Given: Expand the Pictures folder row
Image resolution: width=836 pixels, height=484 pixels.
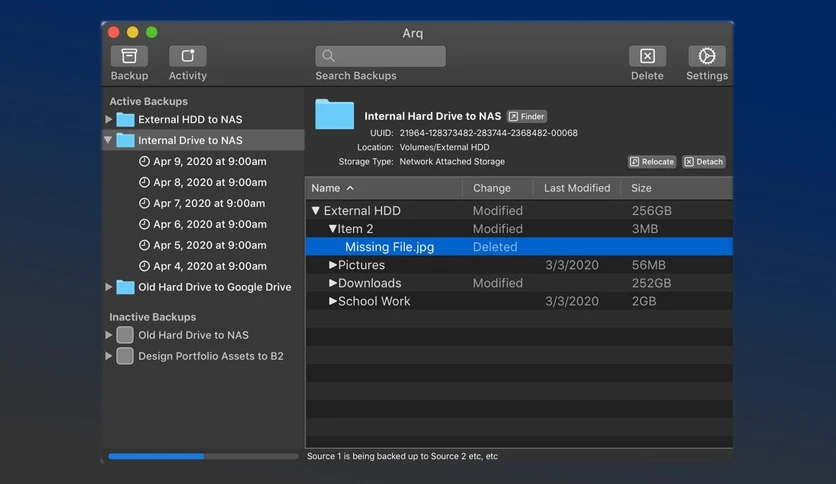Looking at the screenshot, I should pos(333,265).
